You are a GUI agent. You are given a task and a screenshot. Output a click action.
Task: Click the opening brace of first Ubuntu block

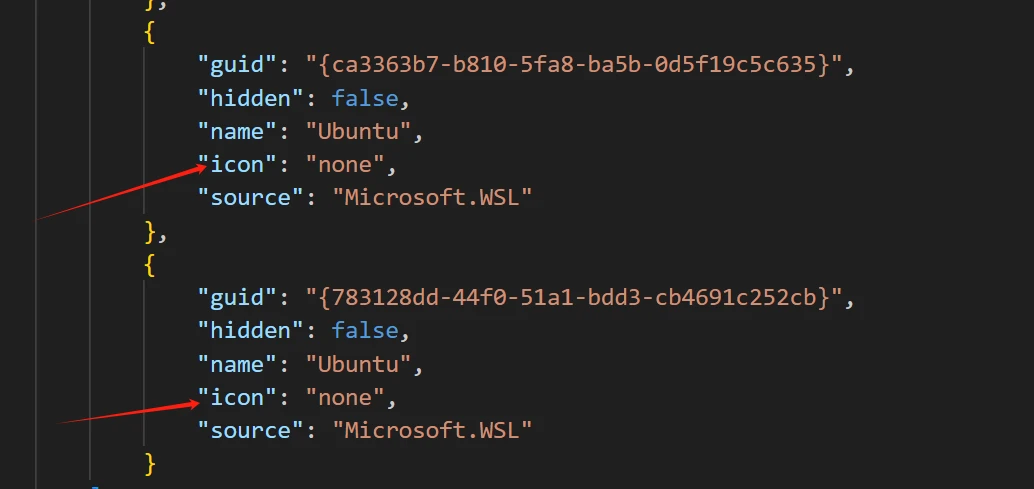click(x=150, y=32)
